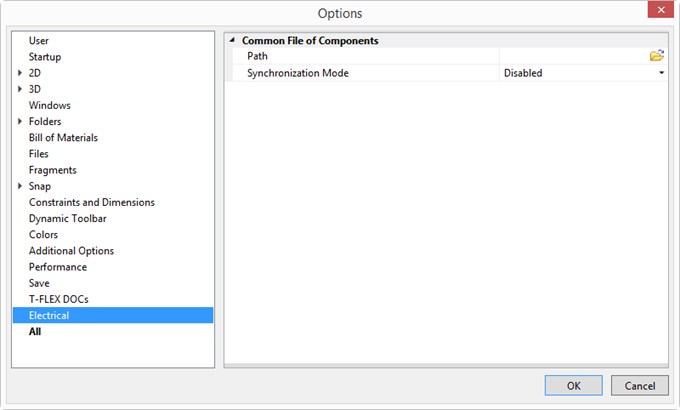Image resolution: width=680 pixels, height=410 pixels.
Task: Open the Dynamic Toolbar settings
Action: point(67,218)
